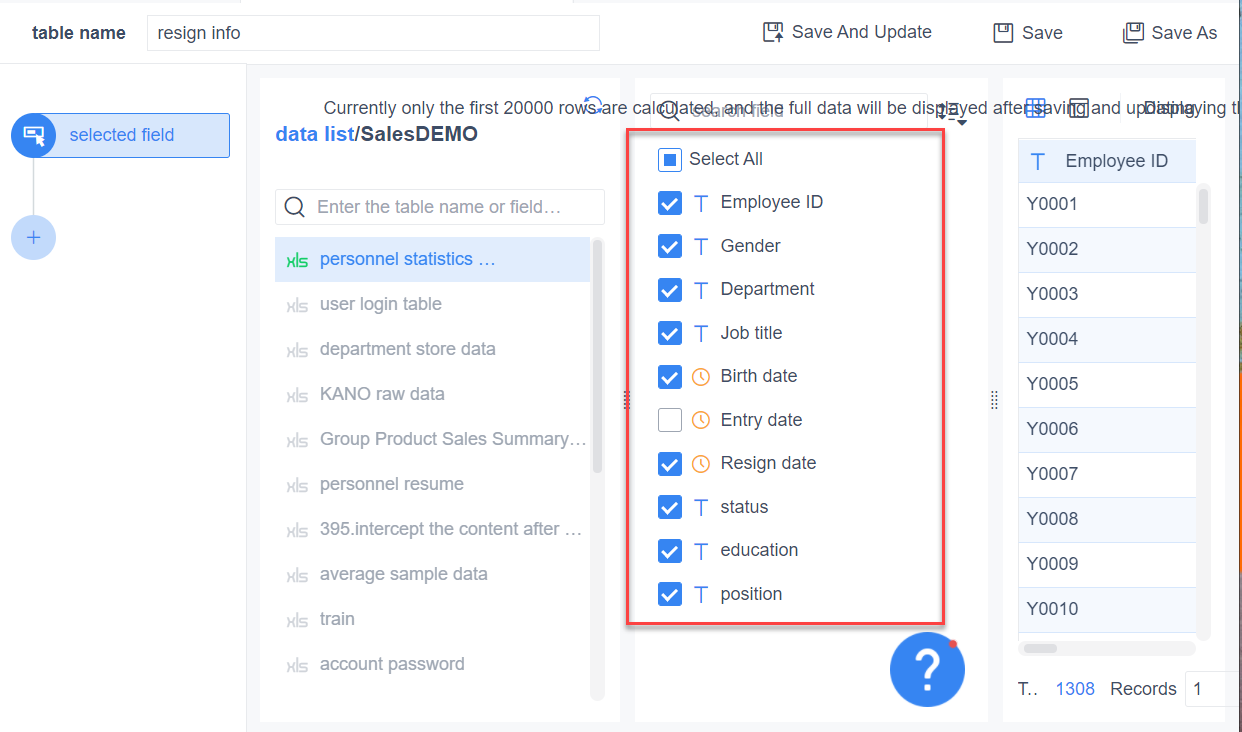This screenshot has height=732, width=1242.
Task: Click the Save And Update icon
Action: pos(774,33)
